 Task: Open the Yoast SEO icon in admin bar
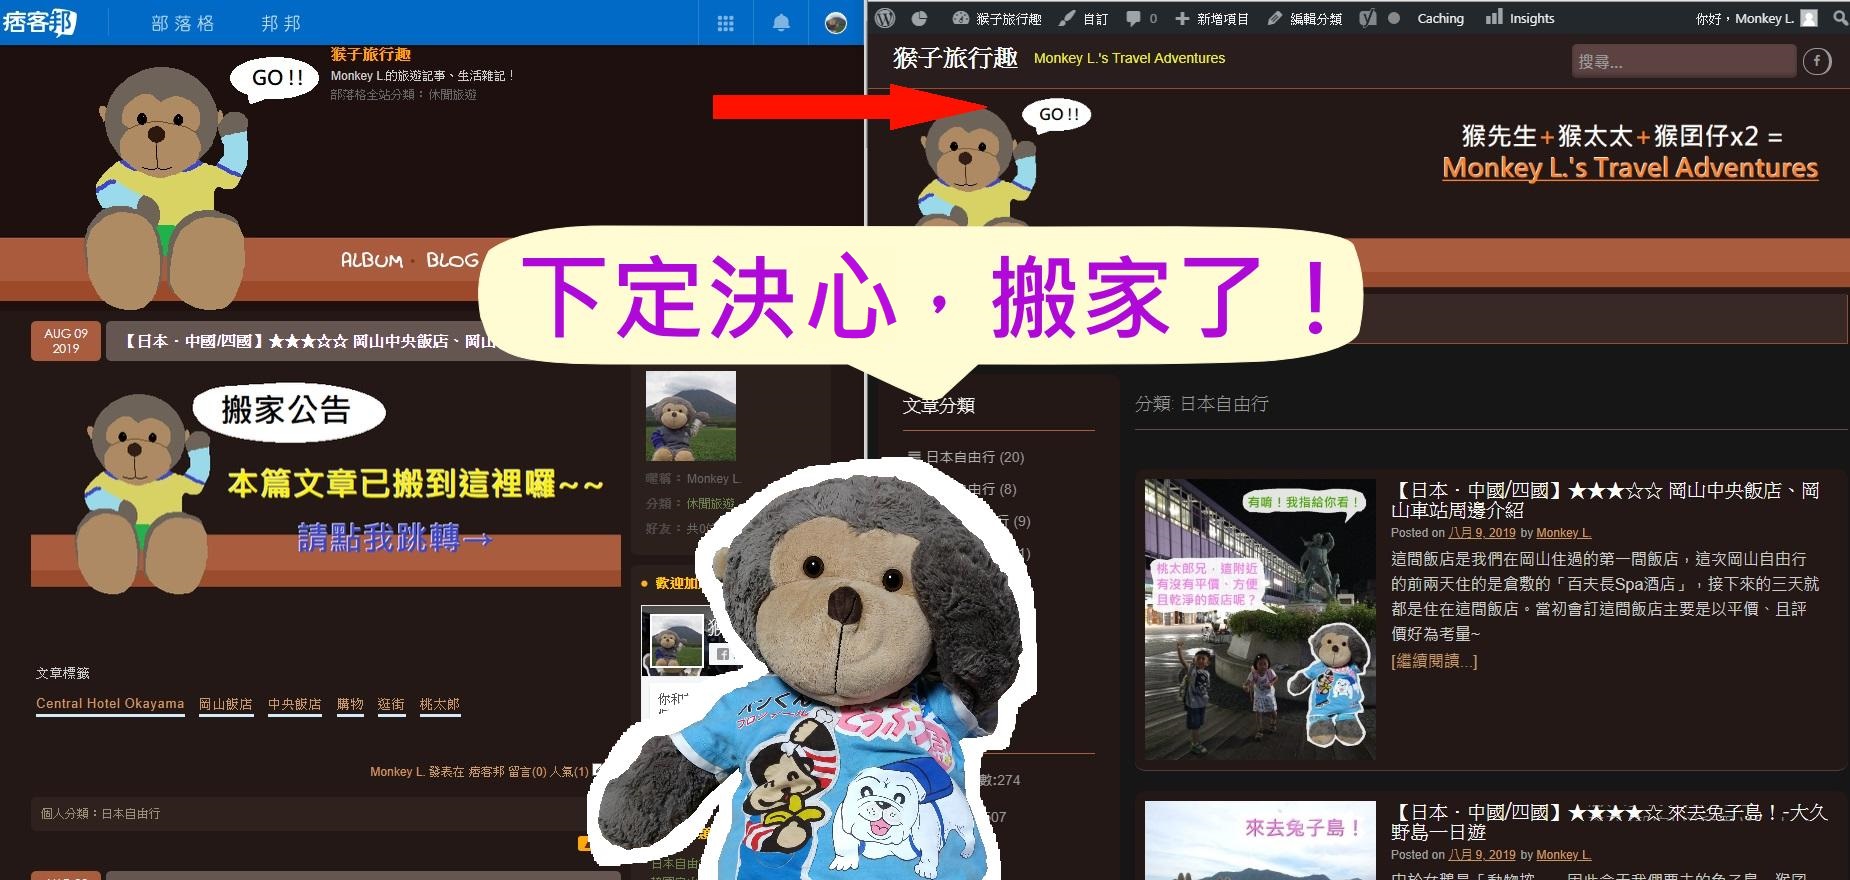[x=1368, y=18]
